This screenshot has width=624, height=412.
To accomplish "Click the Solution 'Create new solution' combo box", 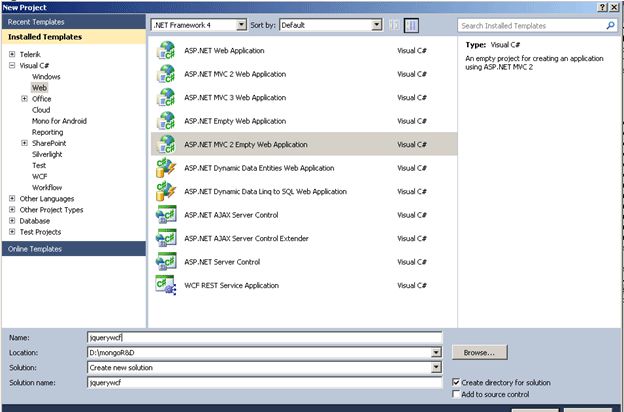I will click(265, 367).
